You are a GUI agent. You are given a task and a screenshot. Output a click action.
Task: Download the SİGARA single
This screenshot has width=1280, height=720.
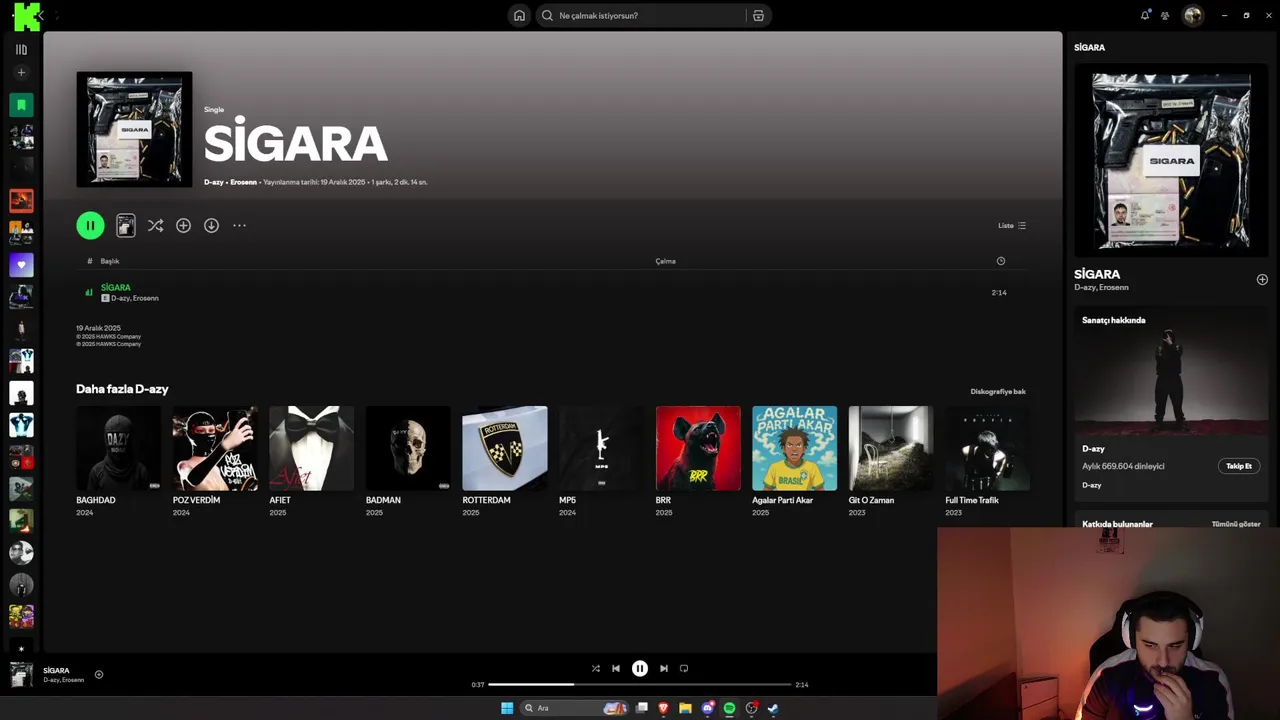click(211, 226)
